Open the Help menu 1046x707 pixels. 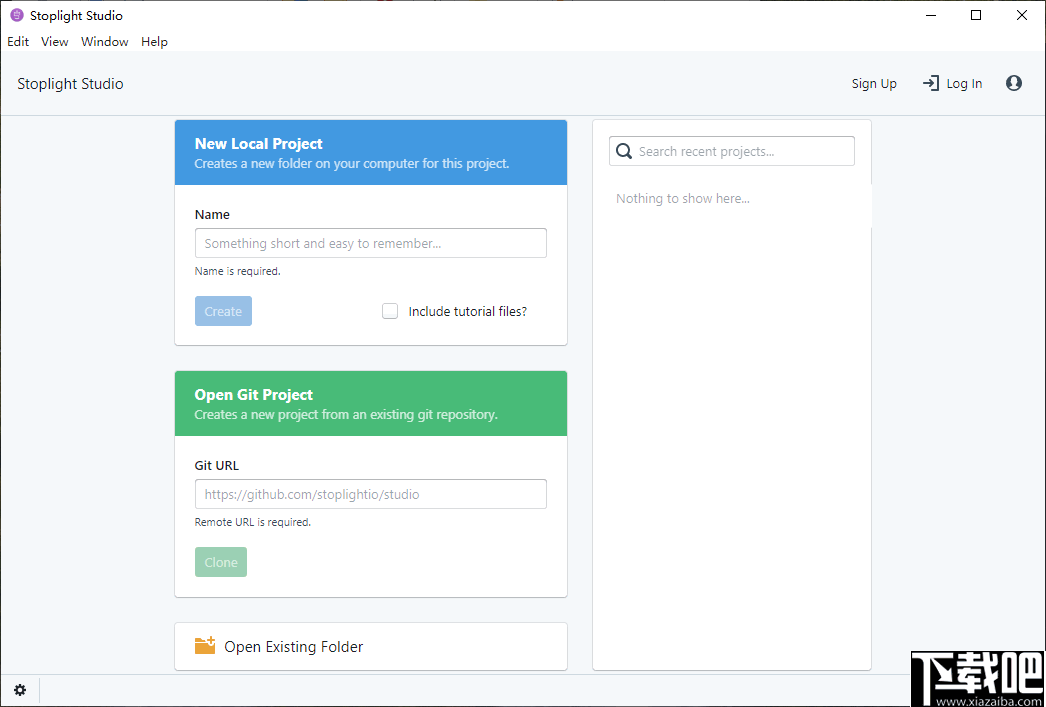[x=154, y=42]
